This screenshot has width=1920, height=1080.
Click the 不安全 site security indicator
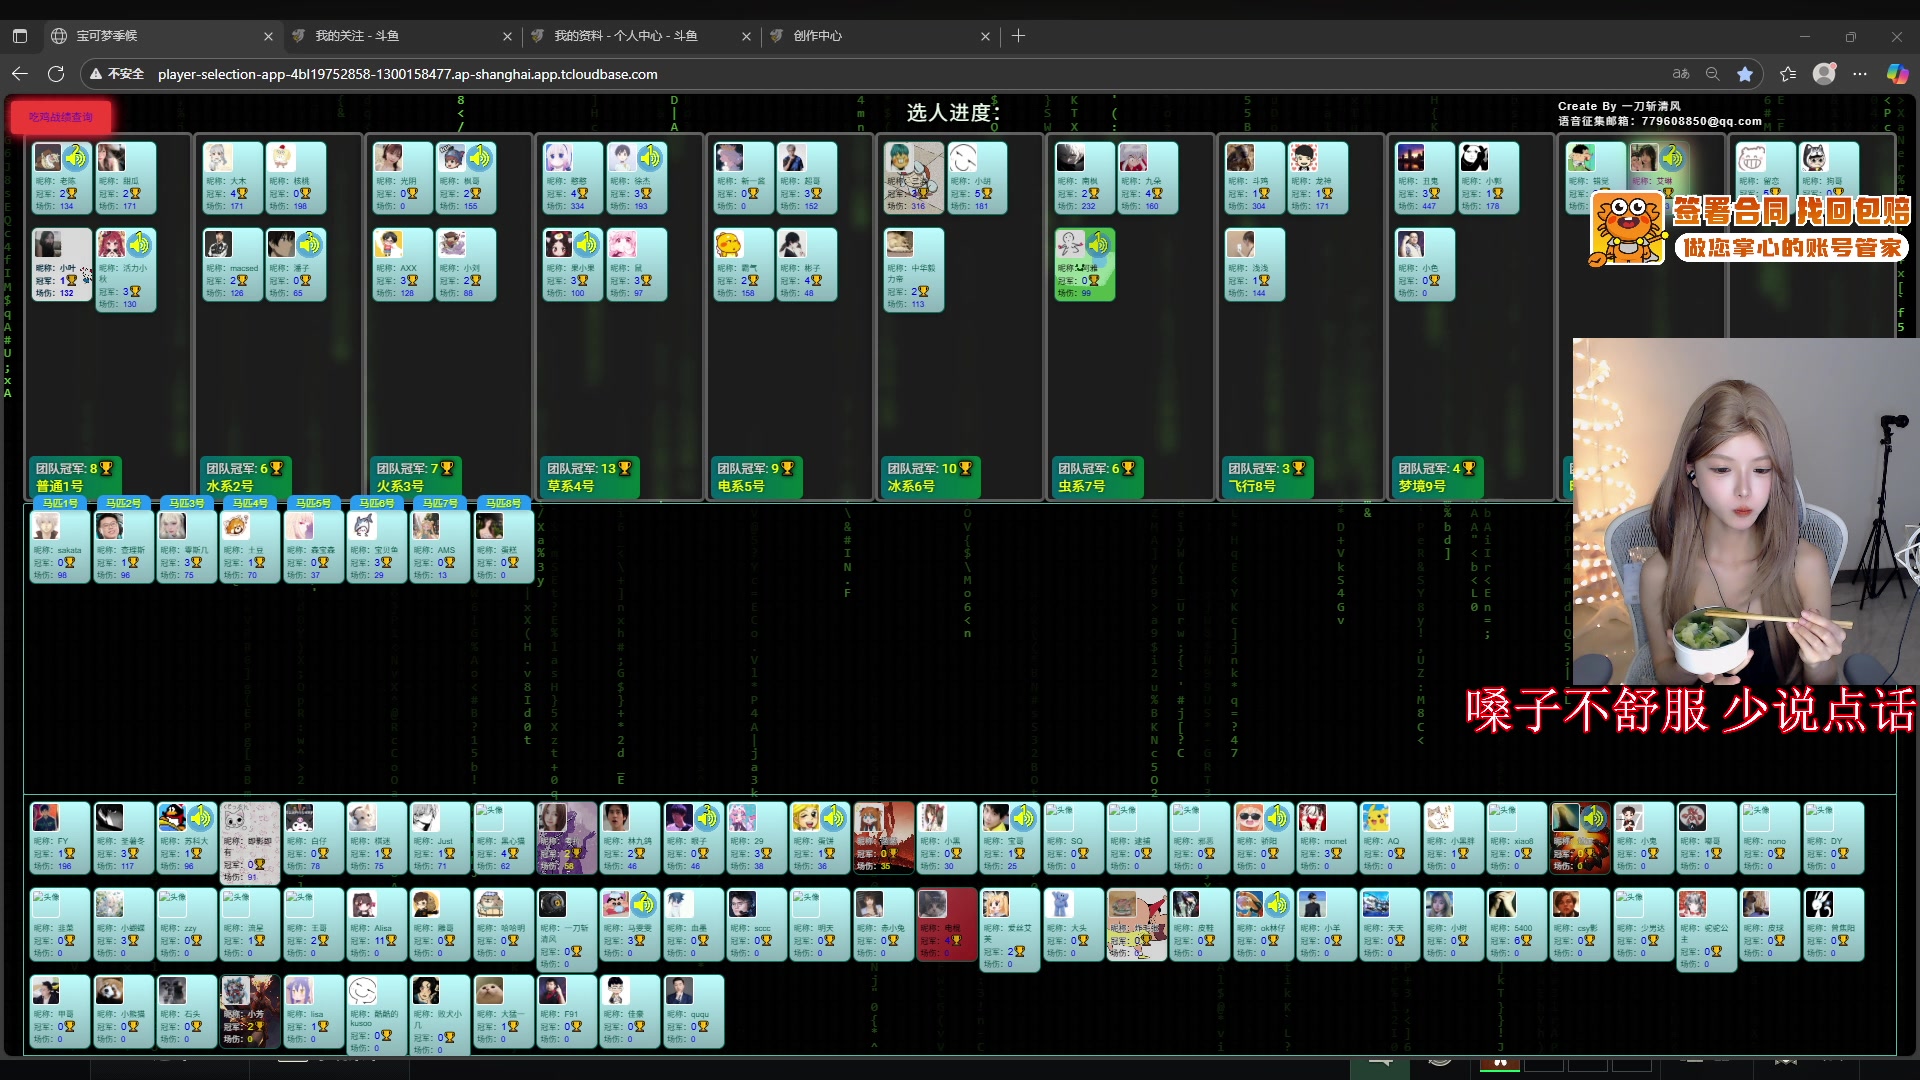click(117, 74)
